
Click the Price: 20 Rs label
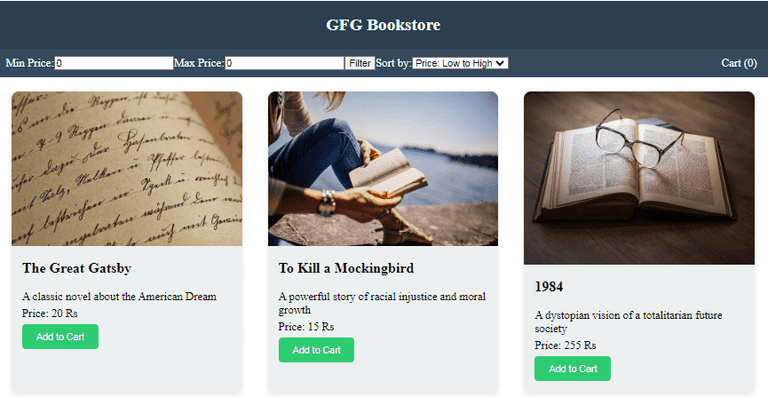click(x=50, y=313)
